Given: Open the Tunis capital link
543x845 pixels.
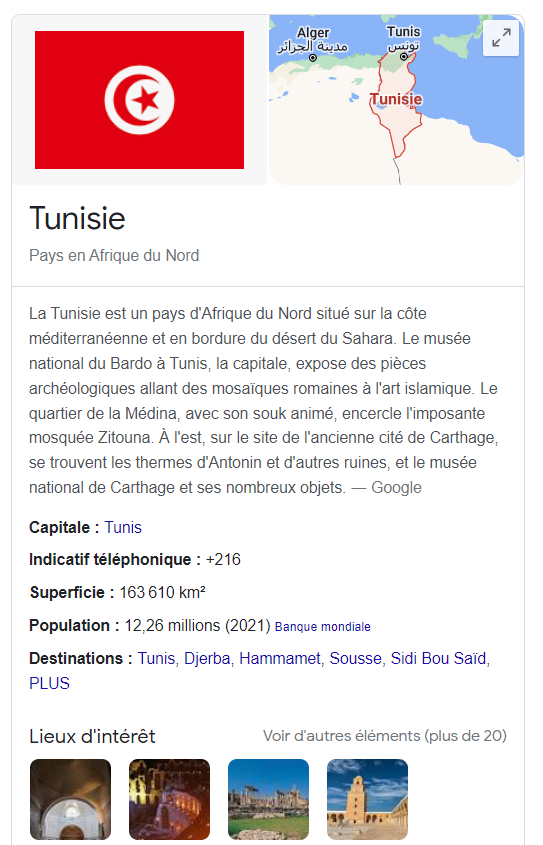Looking at the screenshot, I should [x=123, y=527].
